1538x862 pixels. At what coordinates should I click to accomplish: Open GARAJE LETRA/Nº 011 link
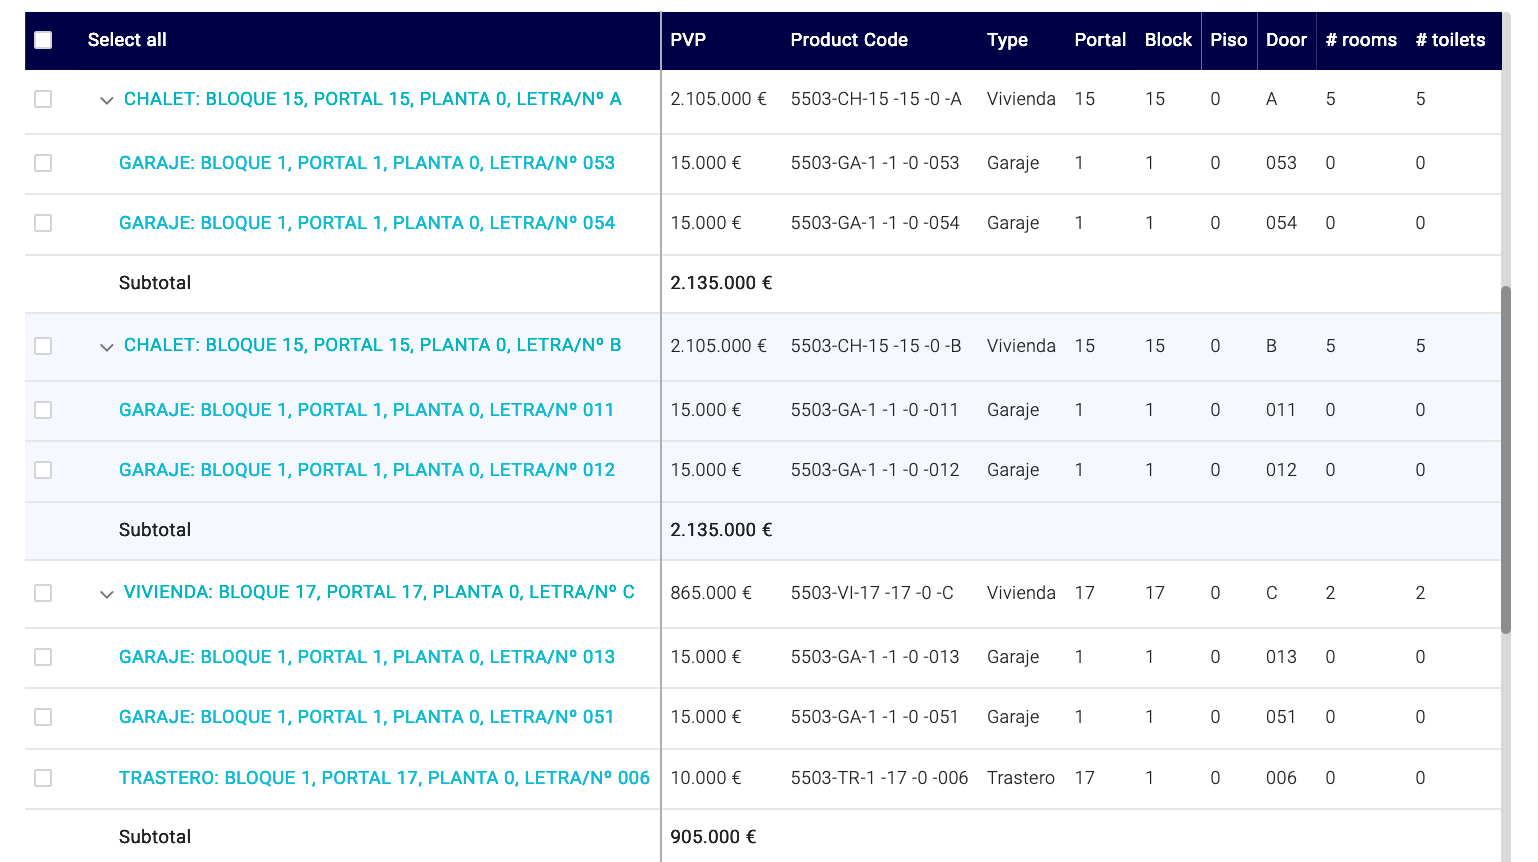[367, 410]
